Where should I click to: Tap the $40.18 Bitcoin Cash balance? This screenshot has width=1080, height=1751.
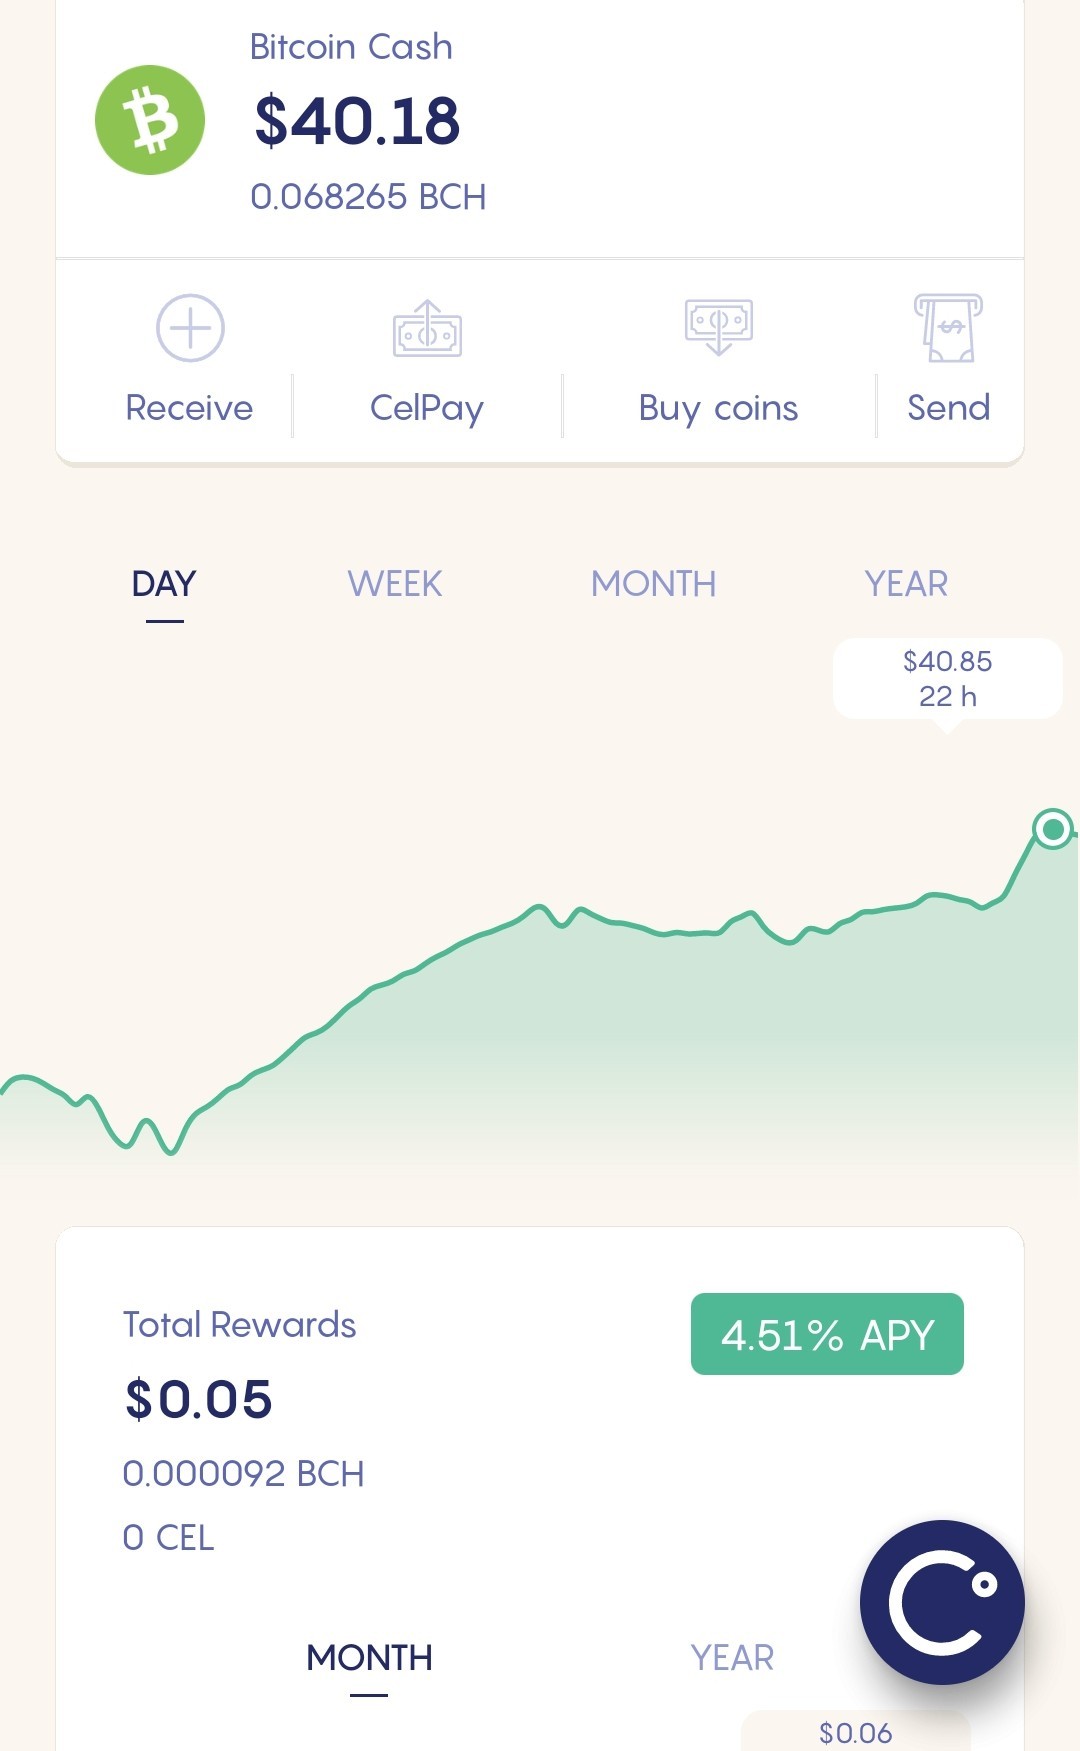click(357, 121)
